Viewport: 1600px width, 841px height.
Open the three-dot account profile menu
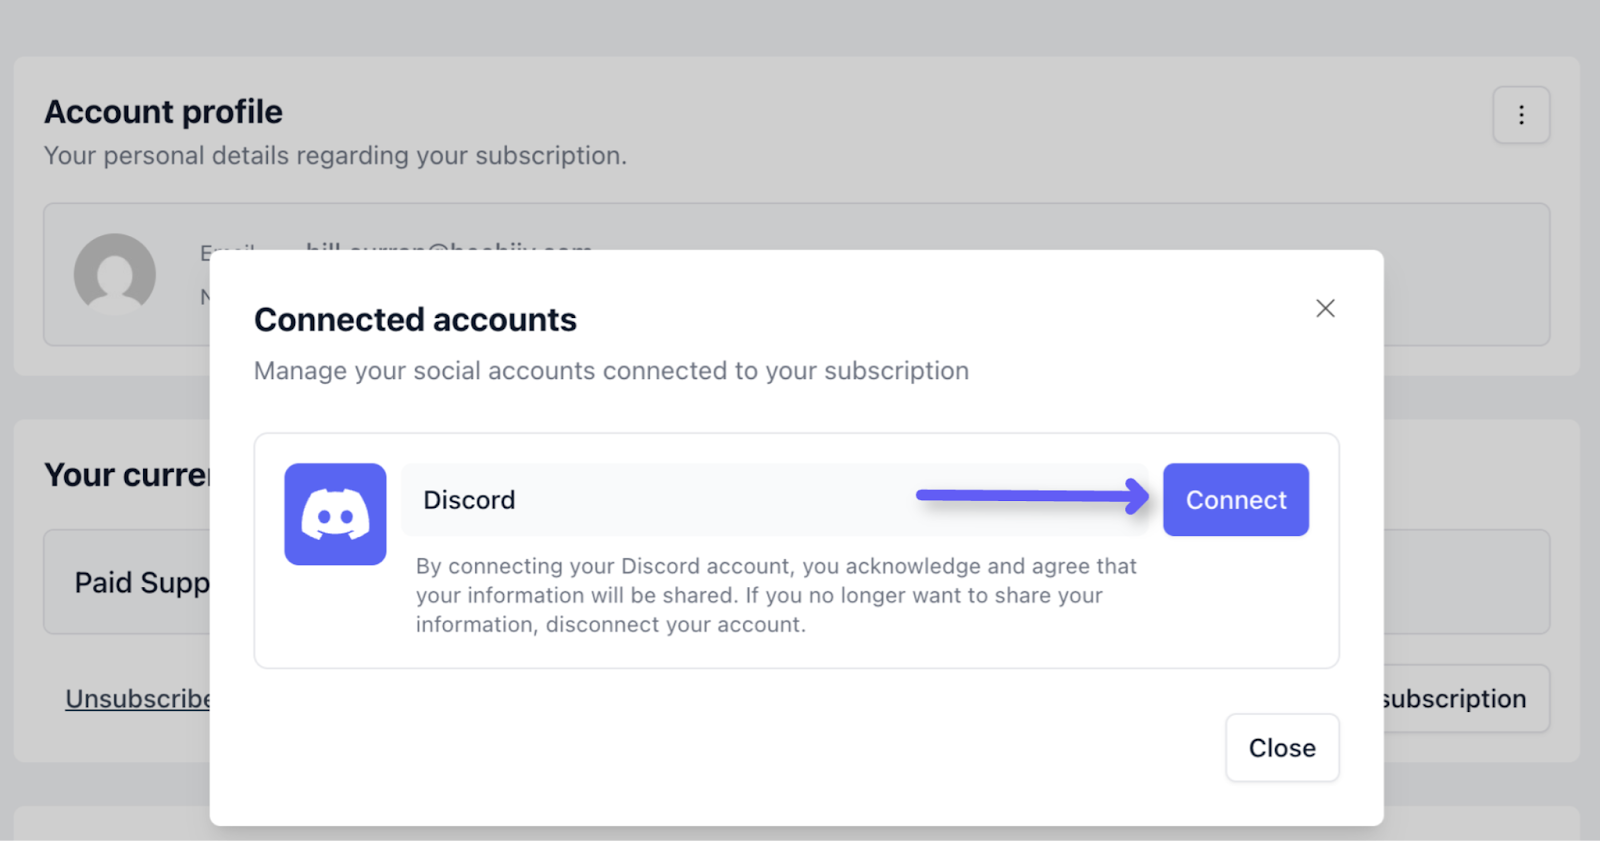[1521, 115]
